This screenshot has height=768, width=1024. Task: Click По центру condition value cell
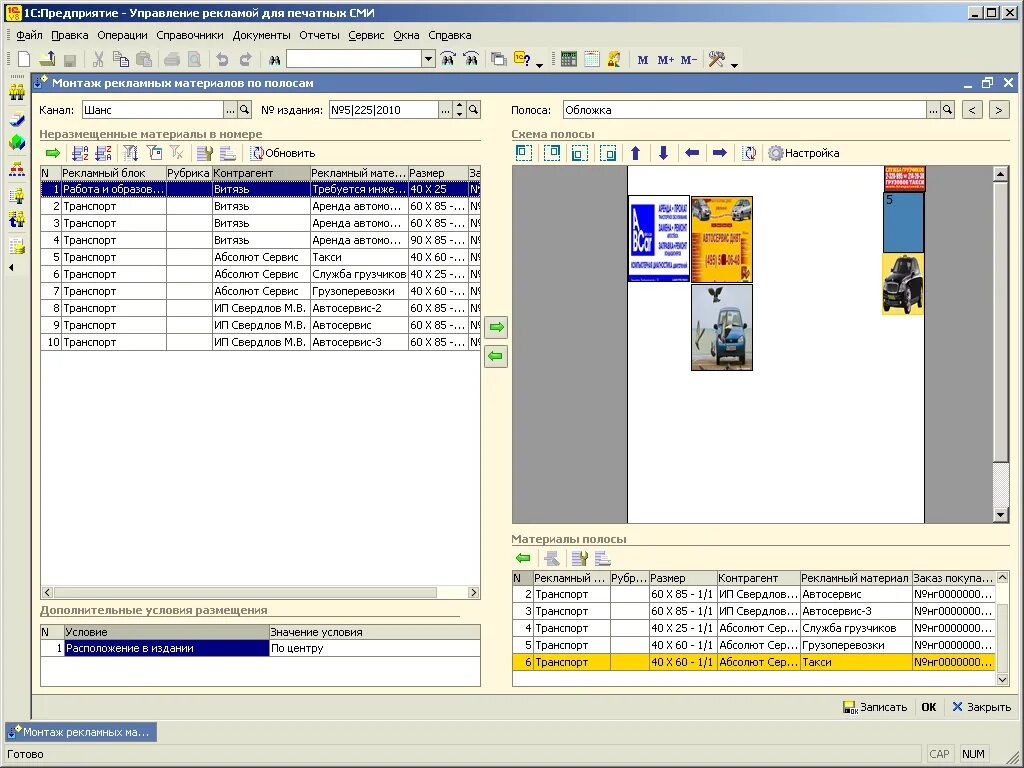click(x=374, y=648)
